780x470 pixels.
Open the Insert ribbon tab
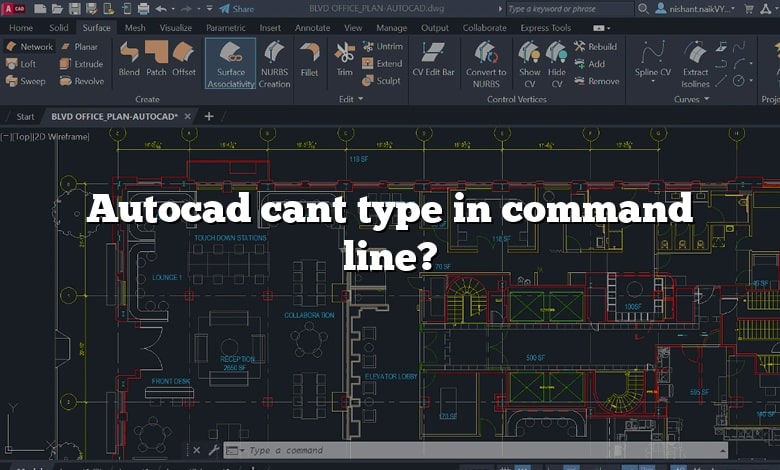(x=270, y=28)
